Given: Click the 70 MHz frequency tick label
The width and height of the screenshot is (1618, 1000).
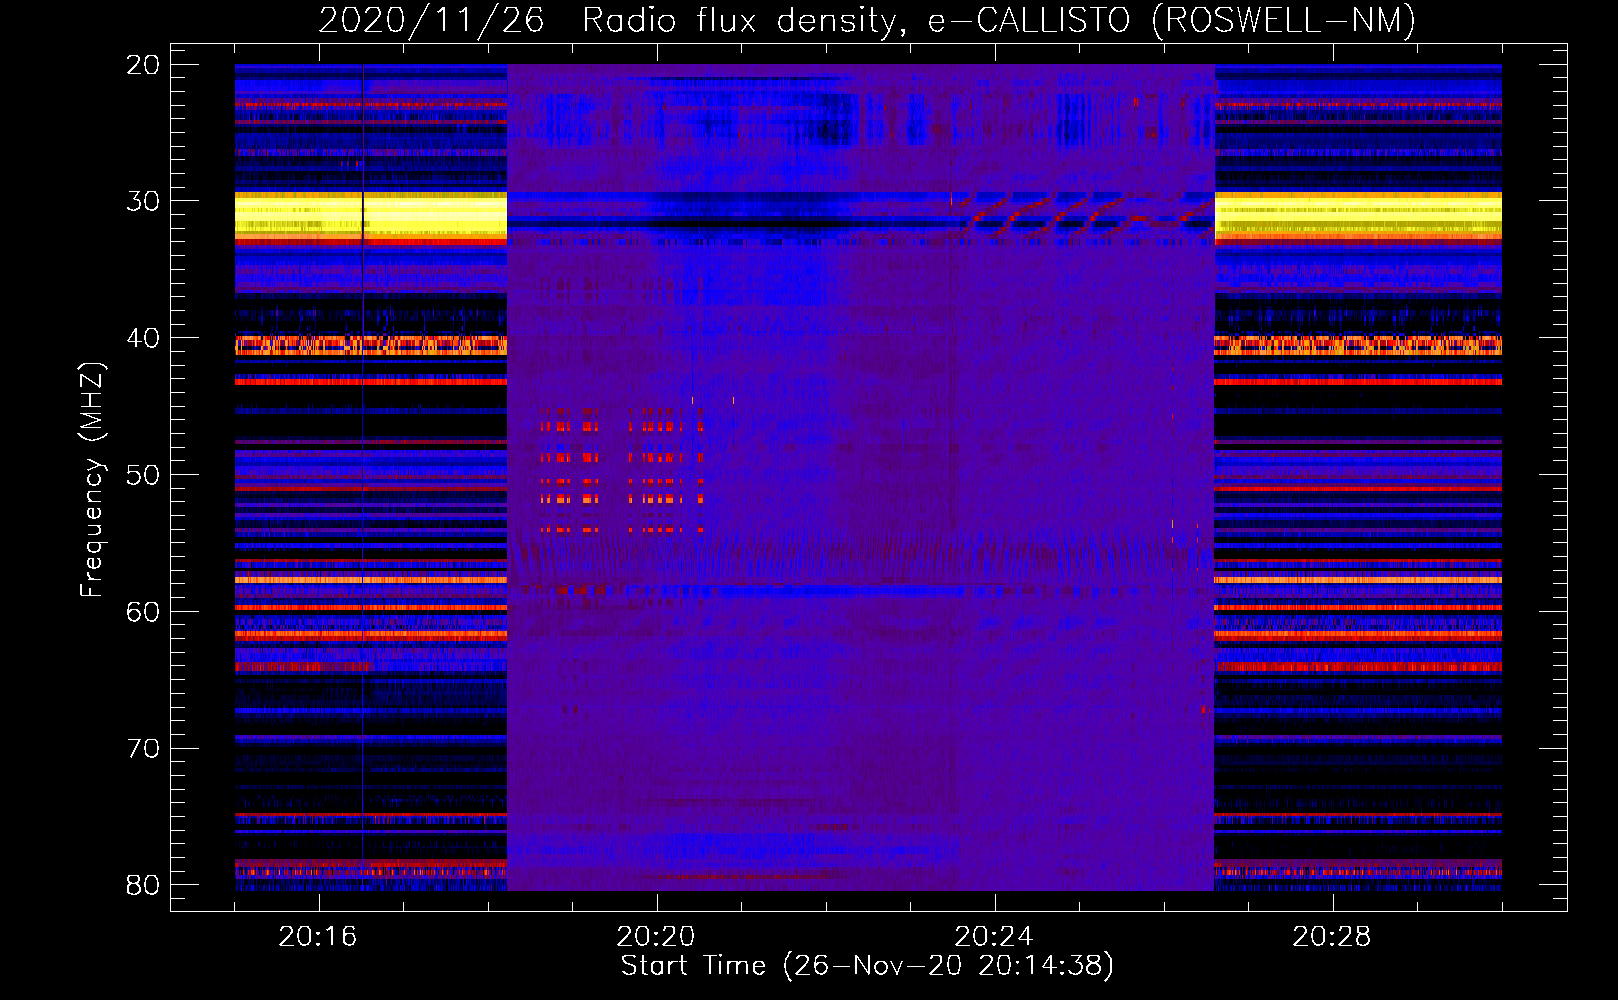Looking at the screenshot, I should pos(142,749).
